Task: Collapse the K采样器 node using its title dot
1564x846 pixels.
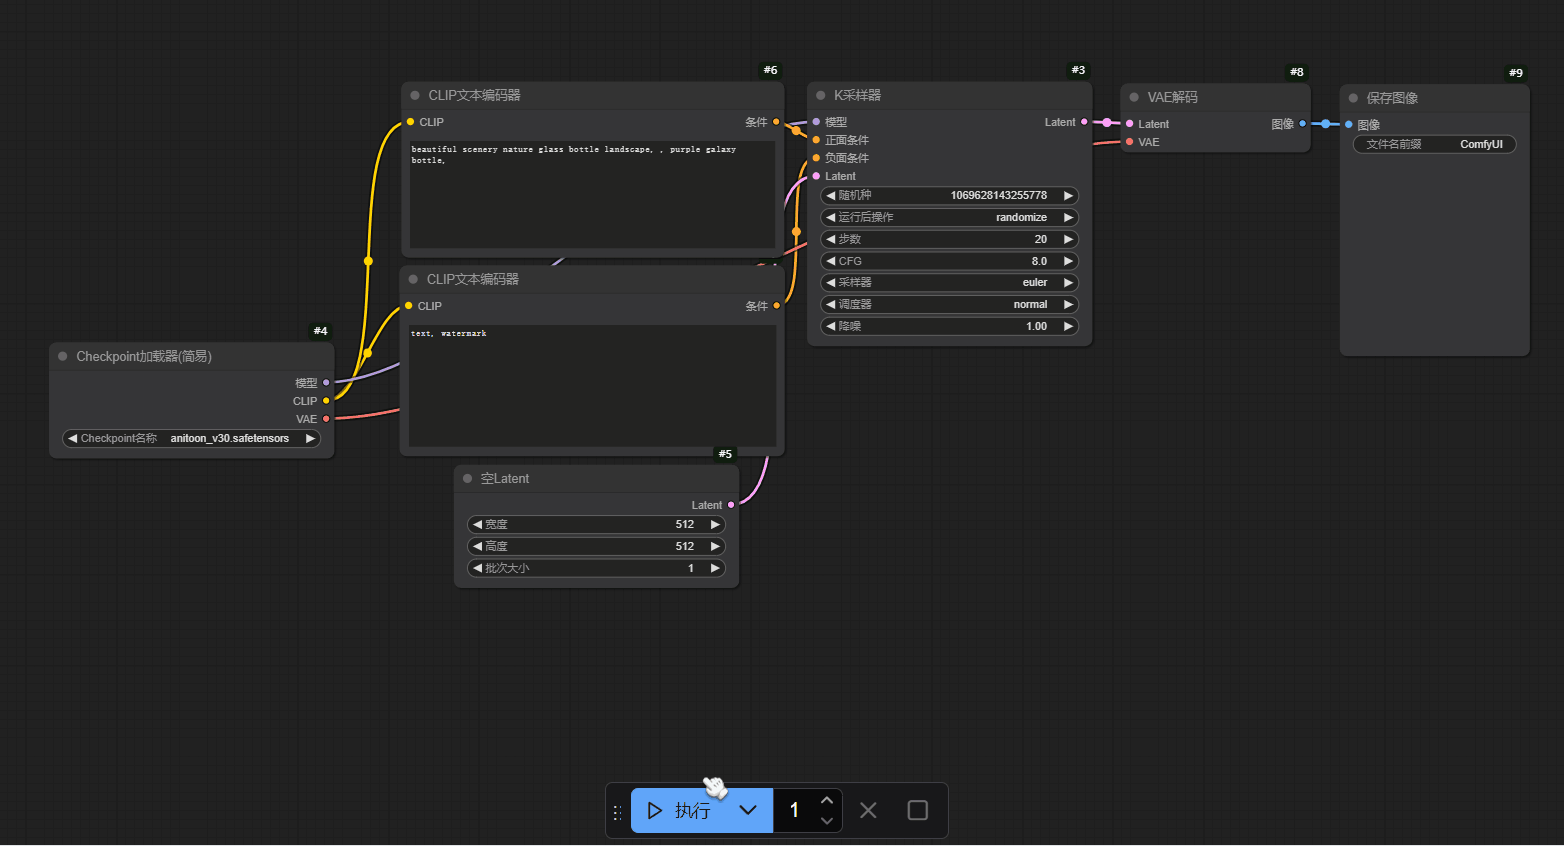Action: tap(821, 95)
